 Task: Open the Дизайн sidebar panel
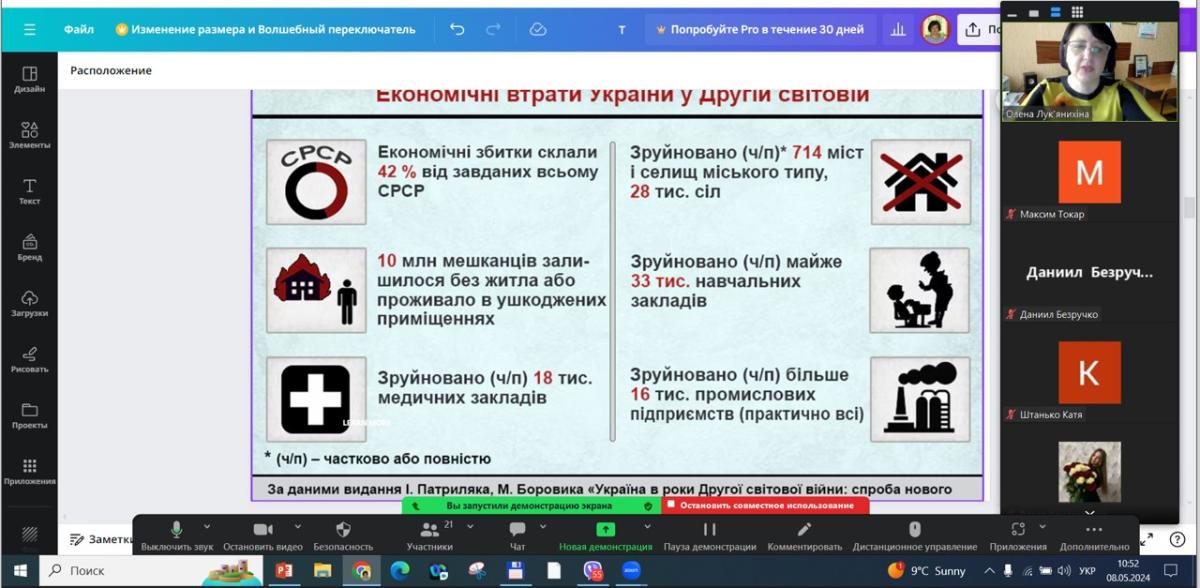pos(29,79)
